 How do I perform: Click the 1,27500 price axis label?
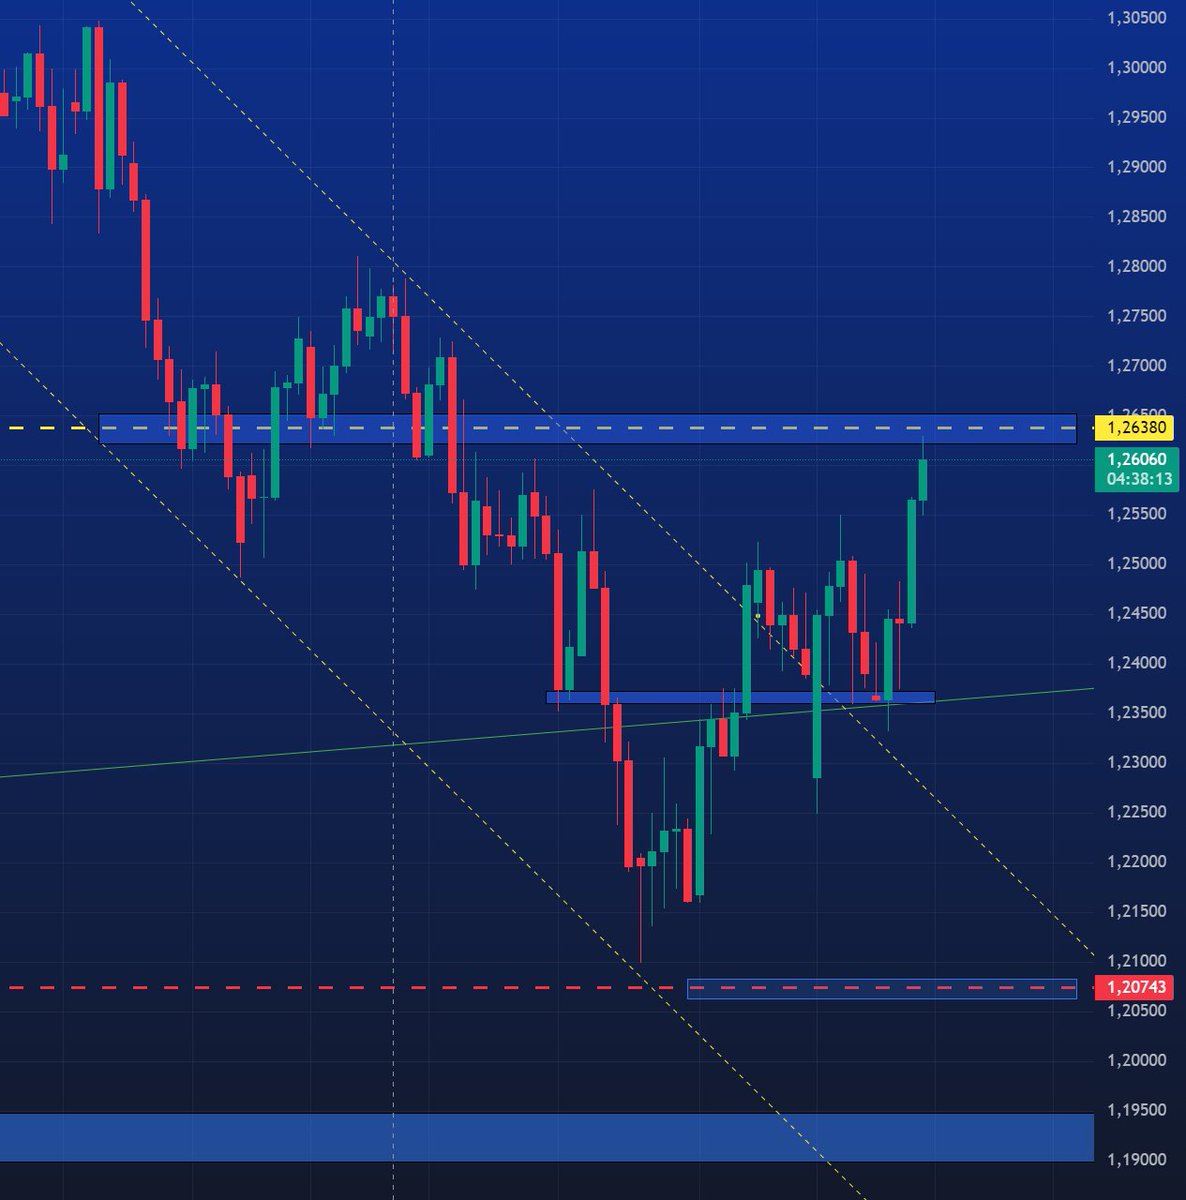coord(1136,316)
